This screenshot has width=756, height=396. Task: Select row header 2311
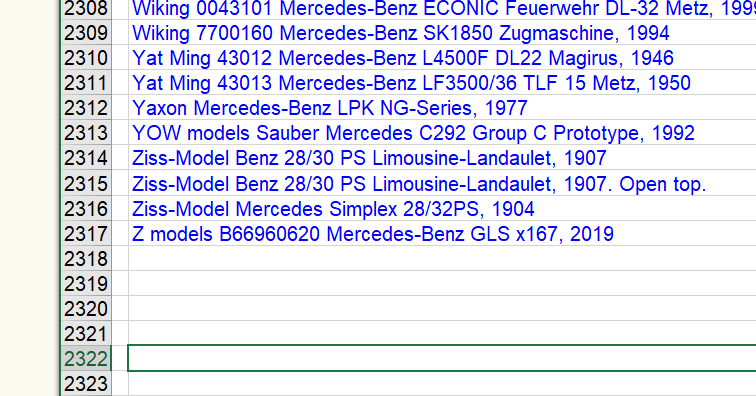[x=86, y=83]
